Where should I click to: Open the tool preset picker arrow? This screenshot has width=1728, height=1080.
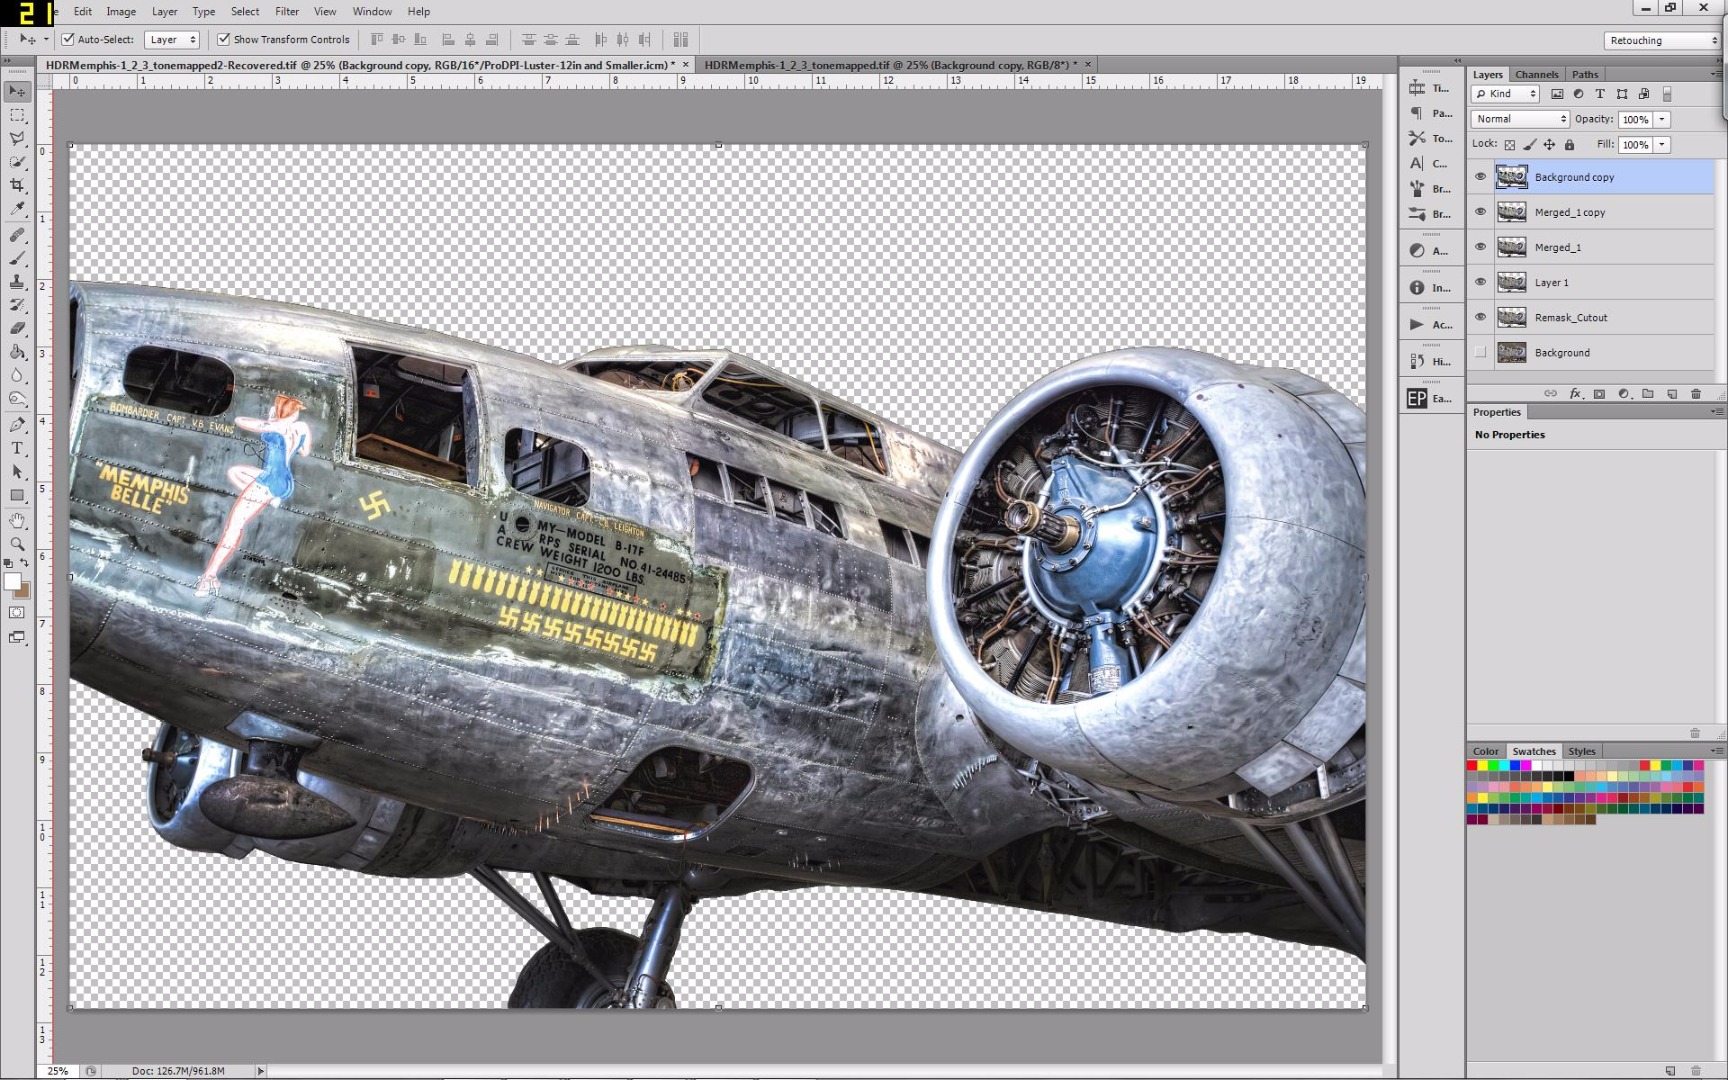[46, 40]
